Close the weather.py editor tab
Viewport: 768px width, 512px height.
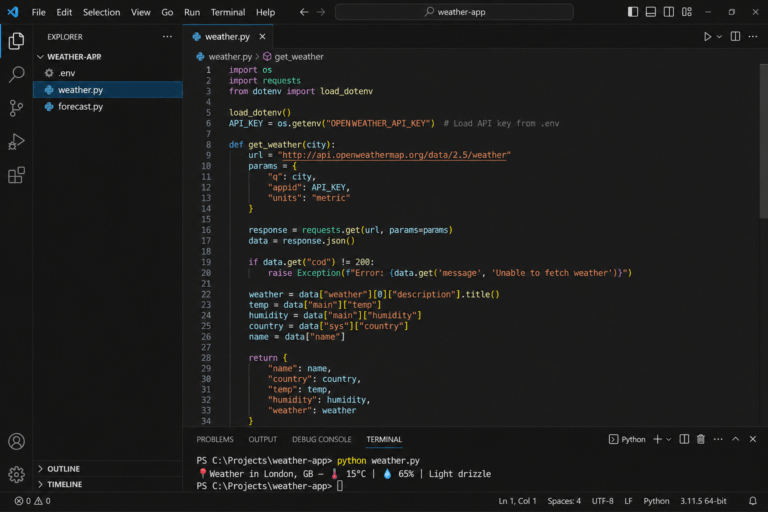tap(263, 37)
